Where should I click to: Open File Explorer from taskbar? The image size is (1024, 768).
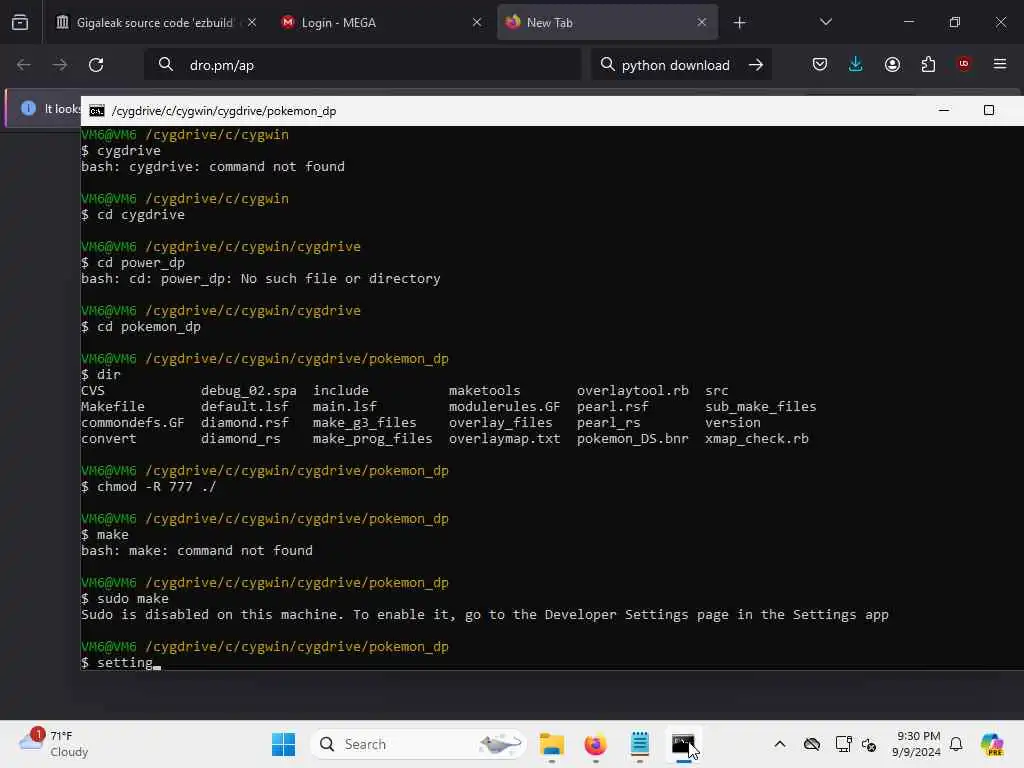[x=552, y=744]
